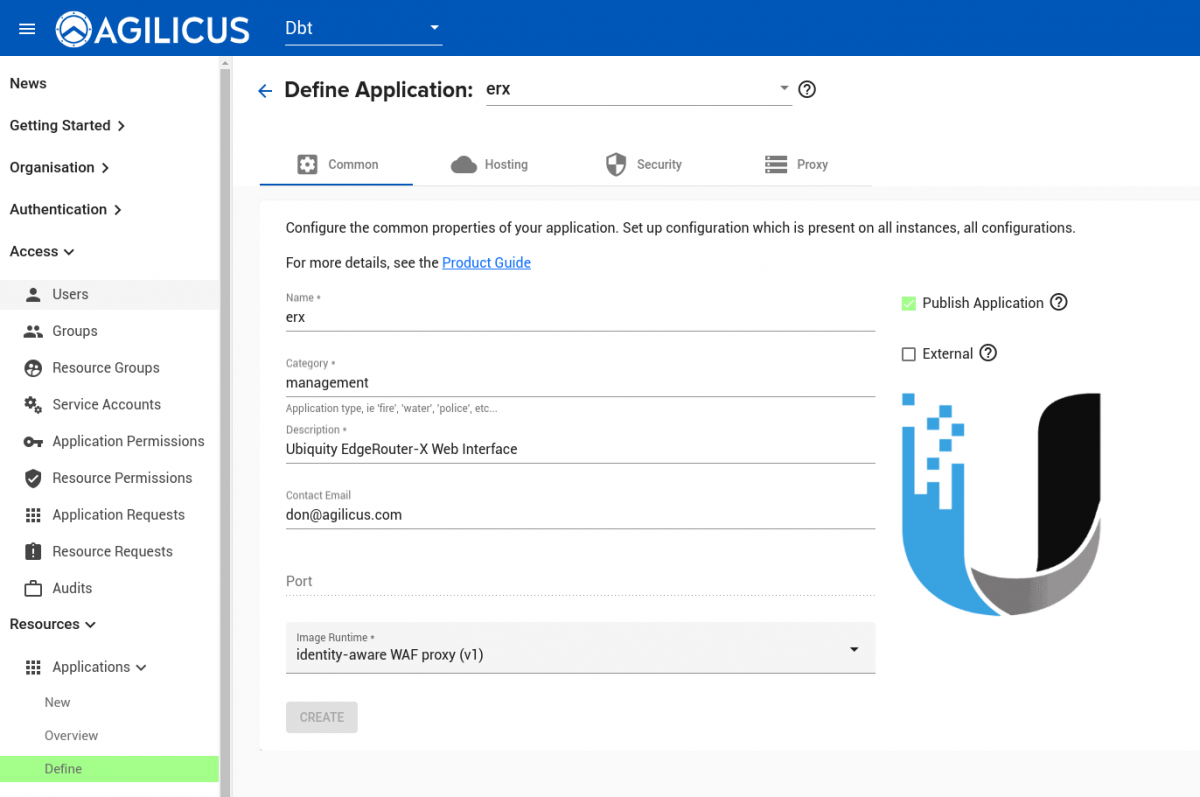Viewport: 1200px width, 797px height.
Task: Open the Dbt organisation dropdown
Action: pyautogui.click(x=433, y=27)
